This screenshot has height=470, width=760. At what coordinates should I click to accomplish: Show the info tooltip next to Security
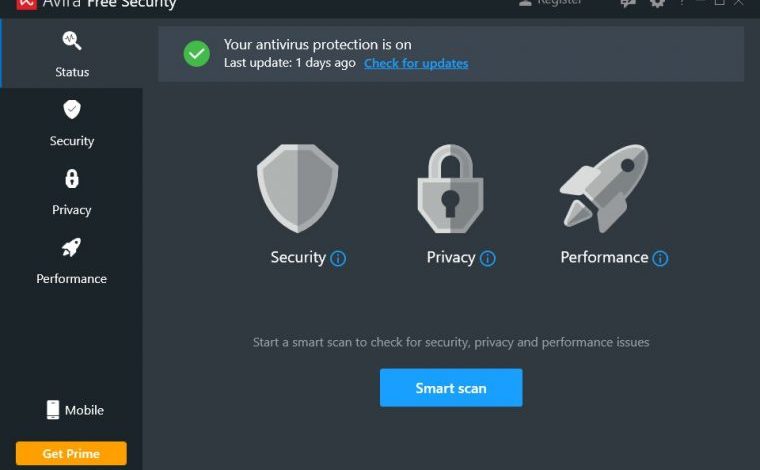338,258
